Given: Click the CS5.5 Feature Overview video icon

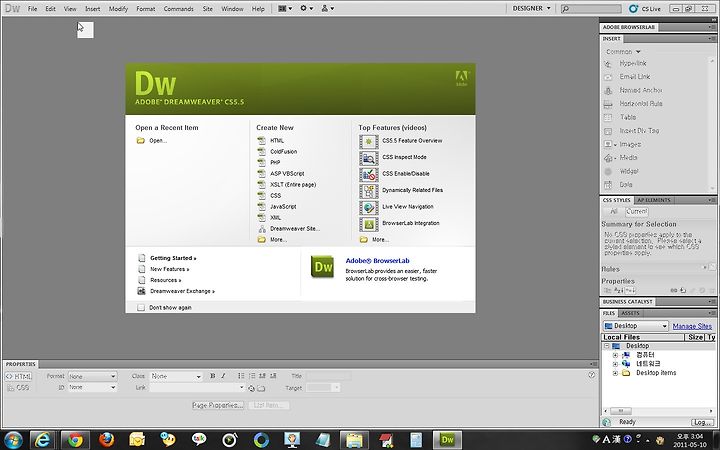Looking at the screenshot, I should coord(368,141).
